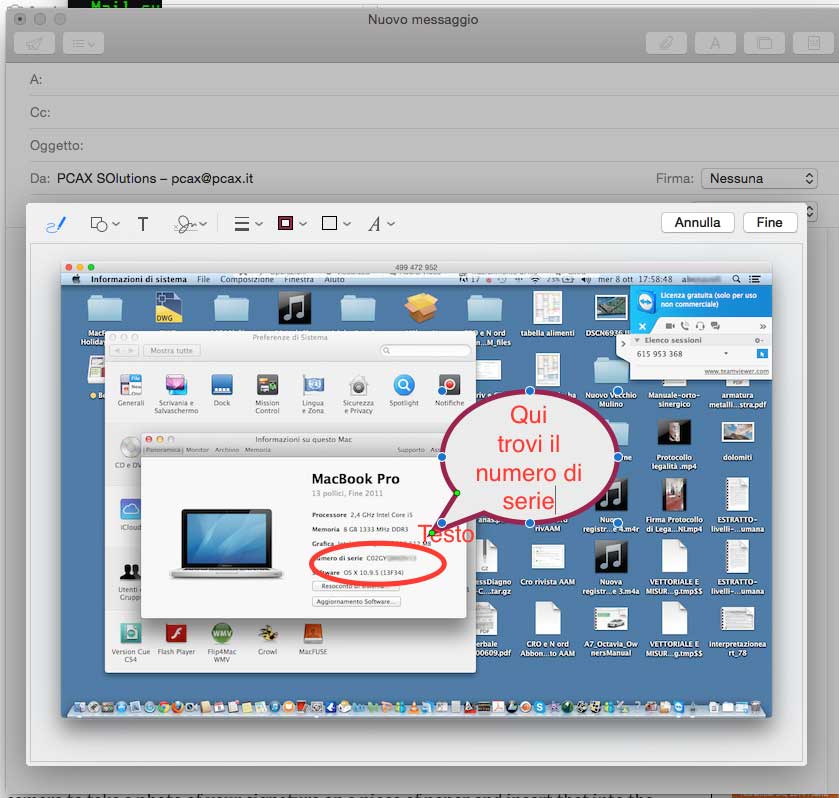Select the Text tool (T) in Markup
The height and width of the screenshot is (798, 839).
(143, 224)
